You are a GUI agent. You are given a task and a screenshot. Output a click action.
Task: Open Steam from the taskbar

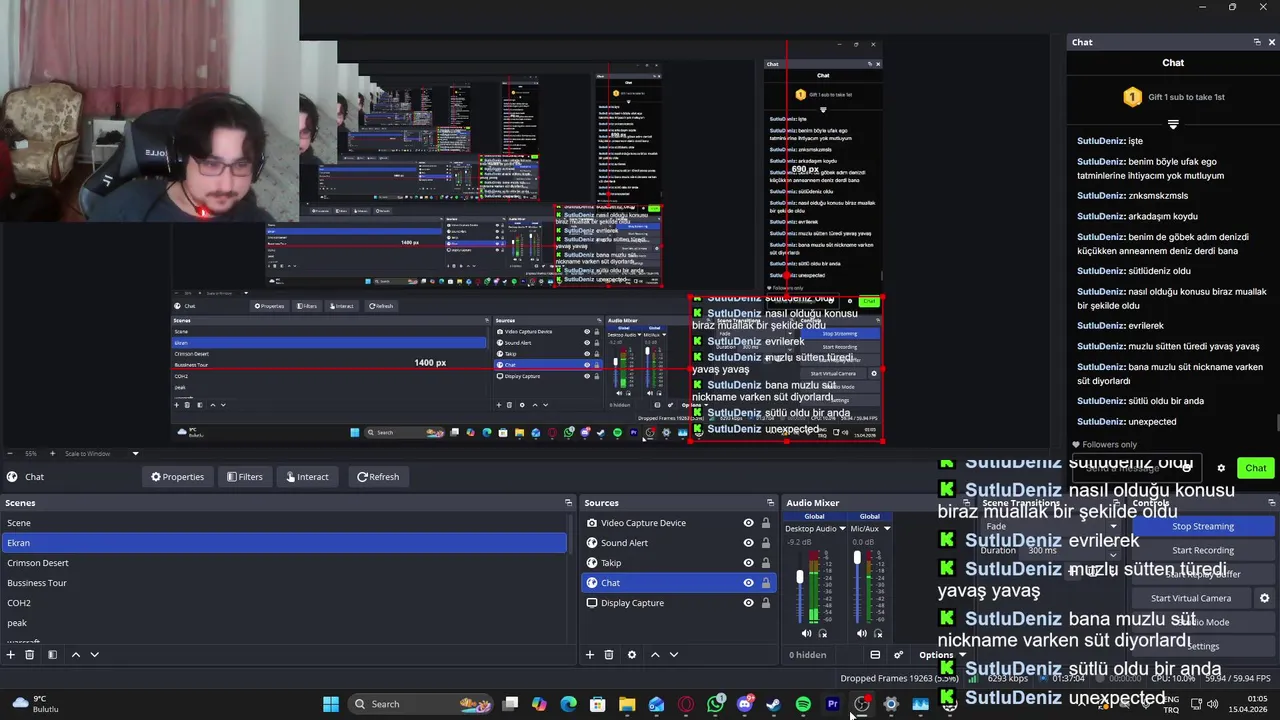773,704
